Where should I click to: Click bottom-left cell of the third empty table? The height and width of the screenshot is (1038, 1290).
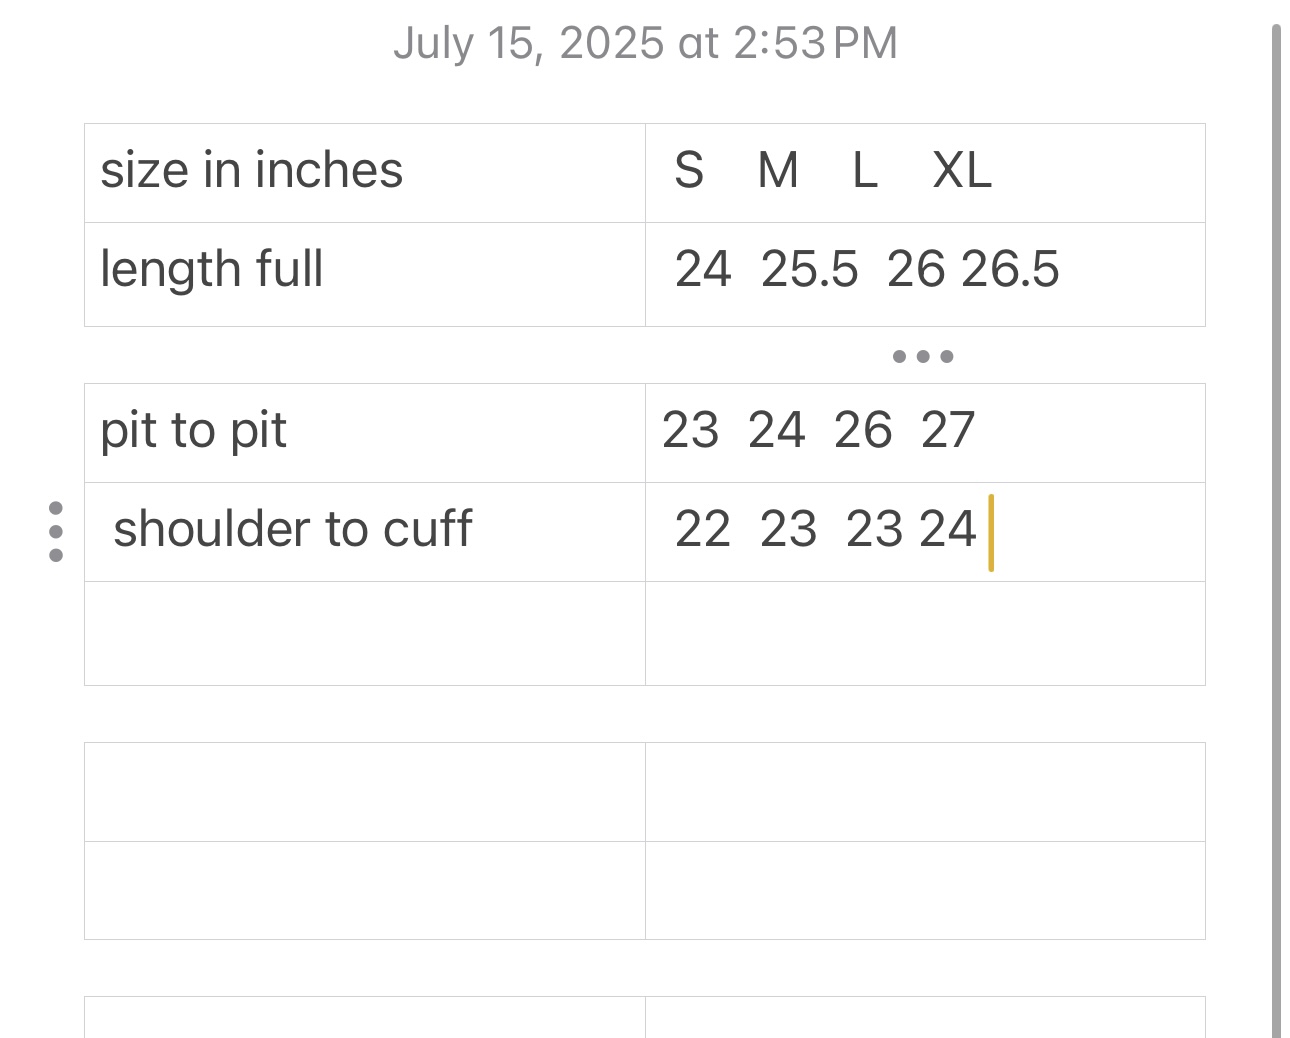pos(364,890)
